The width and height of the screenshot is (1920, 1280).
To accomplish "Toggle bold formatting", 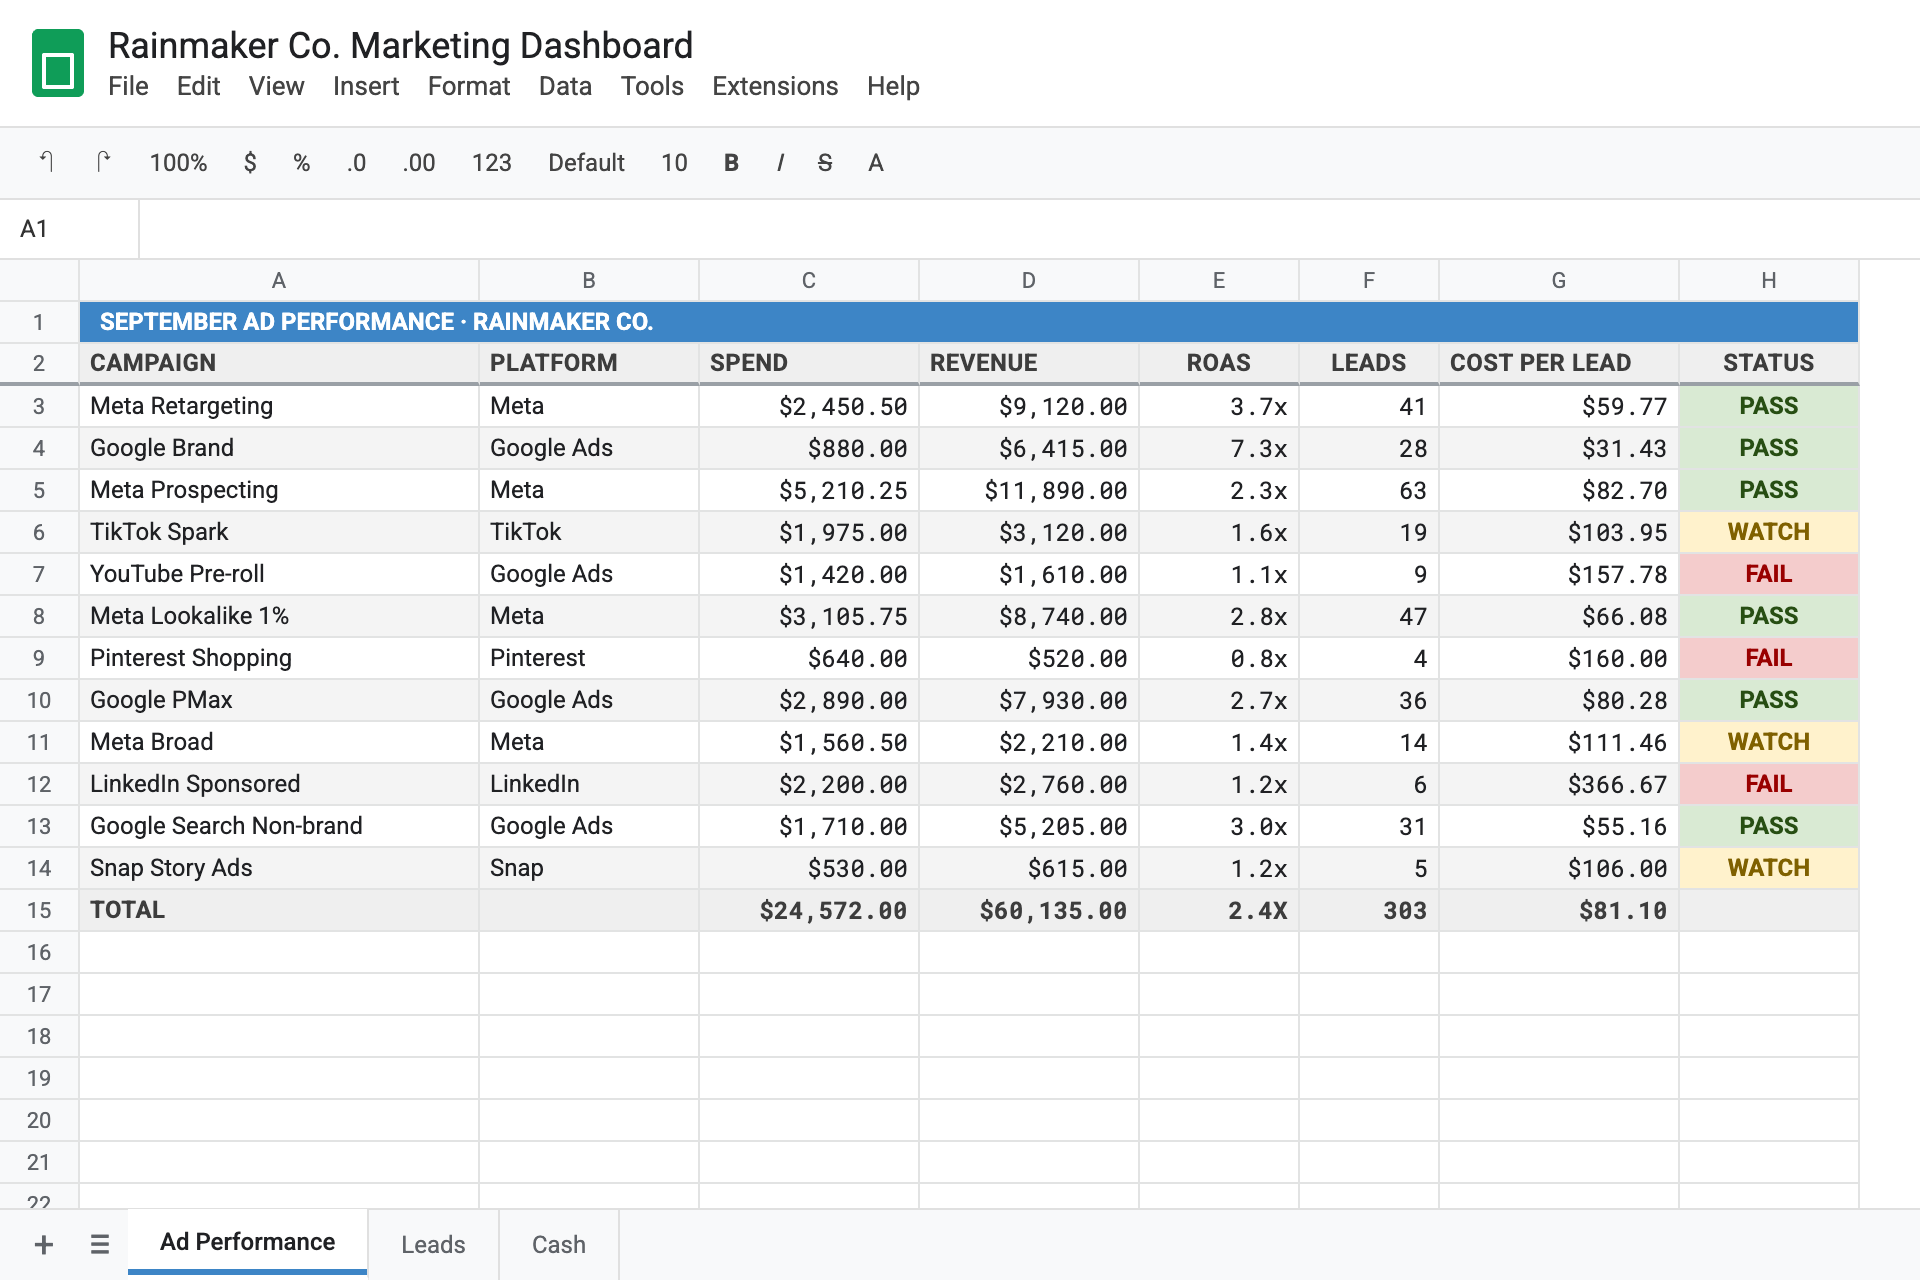I will pyautogui.click(x=731, y=162).
